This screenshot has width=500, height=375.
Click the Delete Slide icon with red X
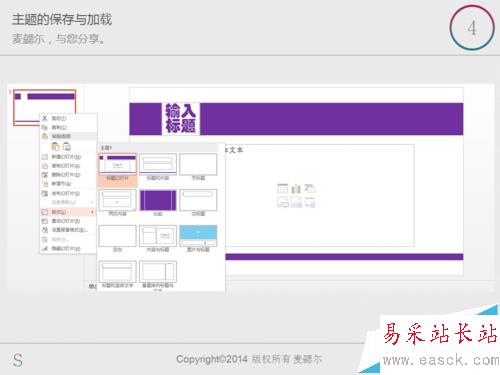click(45, 175)
